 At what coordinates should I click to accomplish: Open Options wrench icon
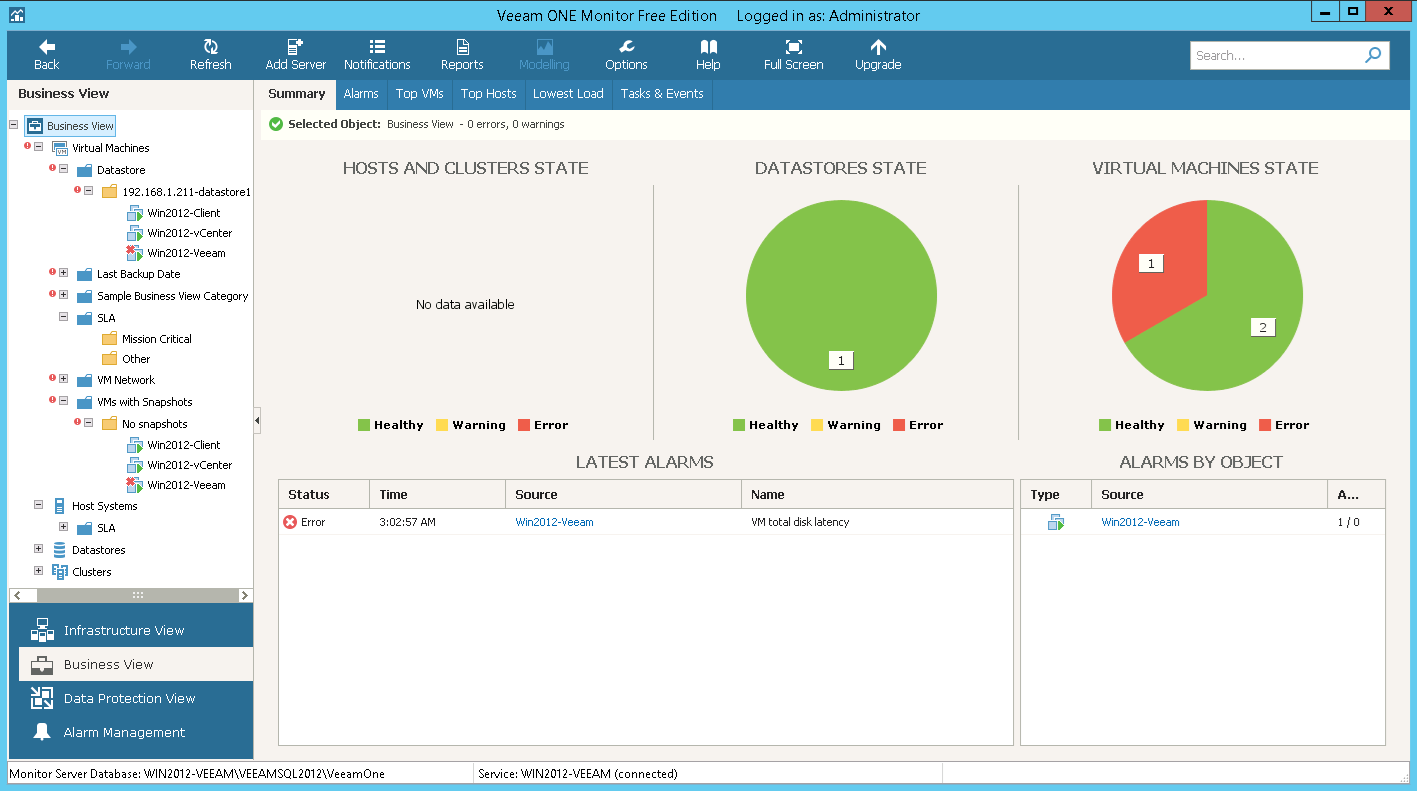tap(626, 47)
